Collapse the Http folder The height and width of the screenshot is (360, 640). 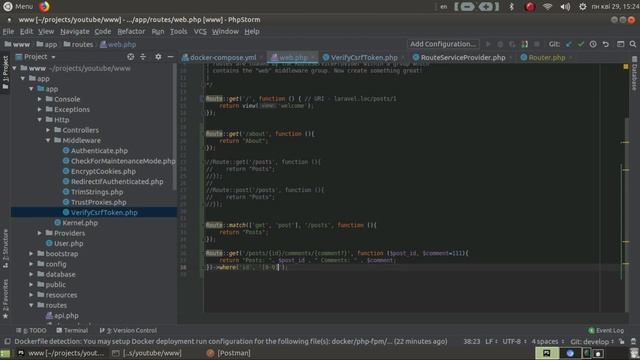pos(40,120)
